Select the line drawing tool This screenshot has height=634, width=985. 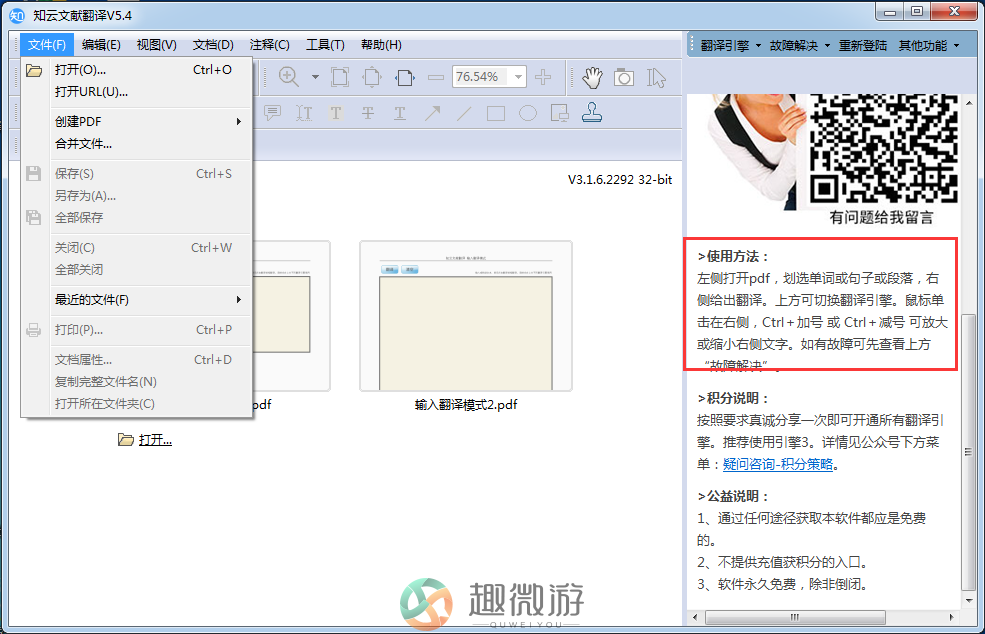click(x=464, y=113)
